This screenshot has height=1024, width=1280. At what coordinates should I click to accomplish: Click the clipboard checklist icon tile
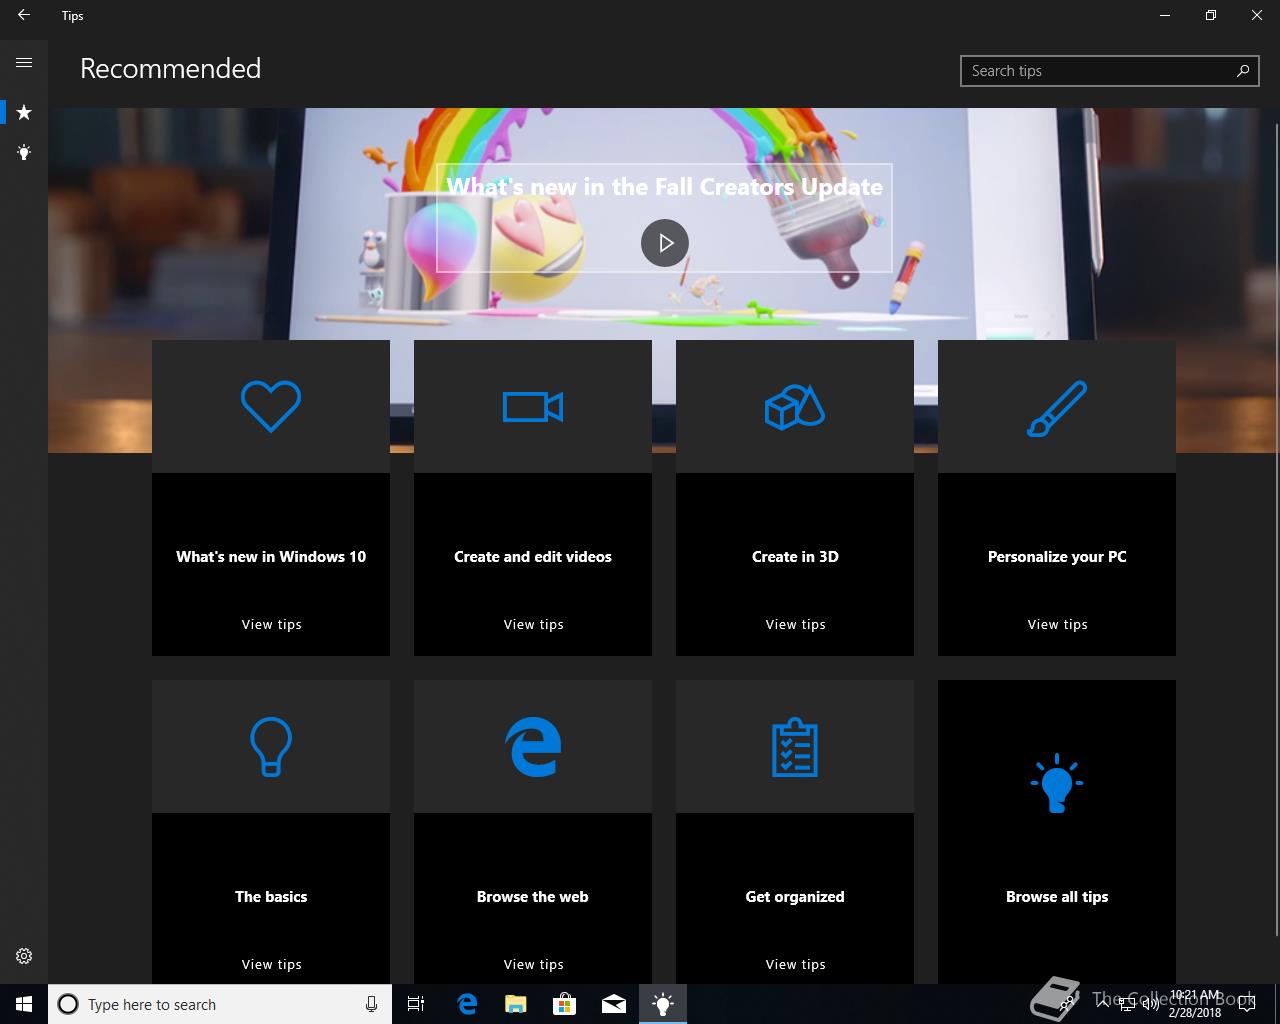tap(795, 747)
